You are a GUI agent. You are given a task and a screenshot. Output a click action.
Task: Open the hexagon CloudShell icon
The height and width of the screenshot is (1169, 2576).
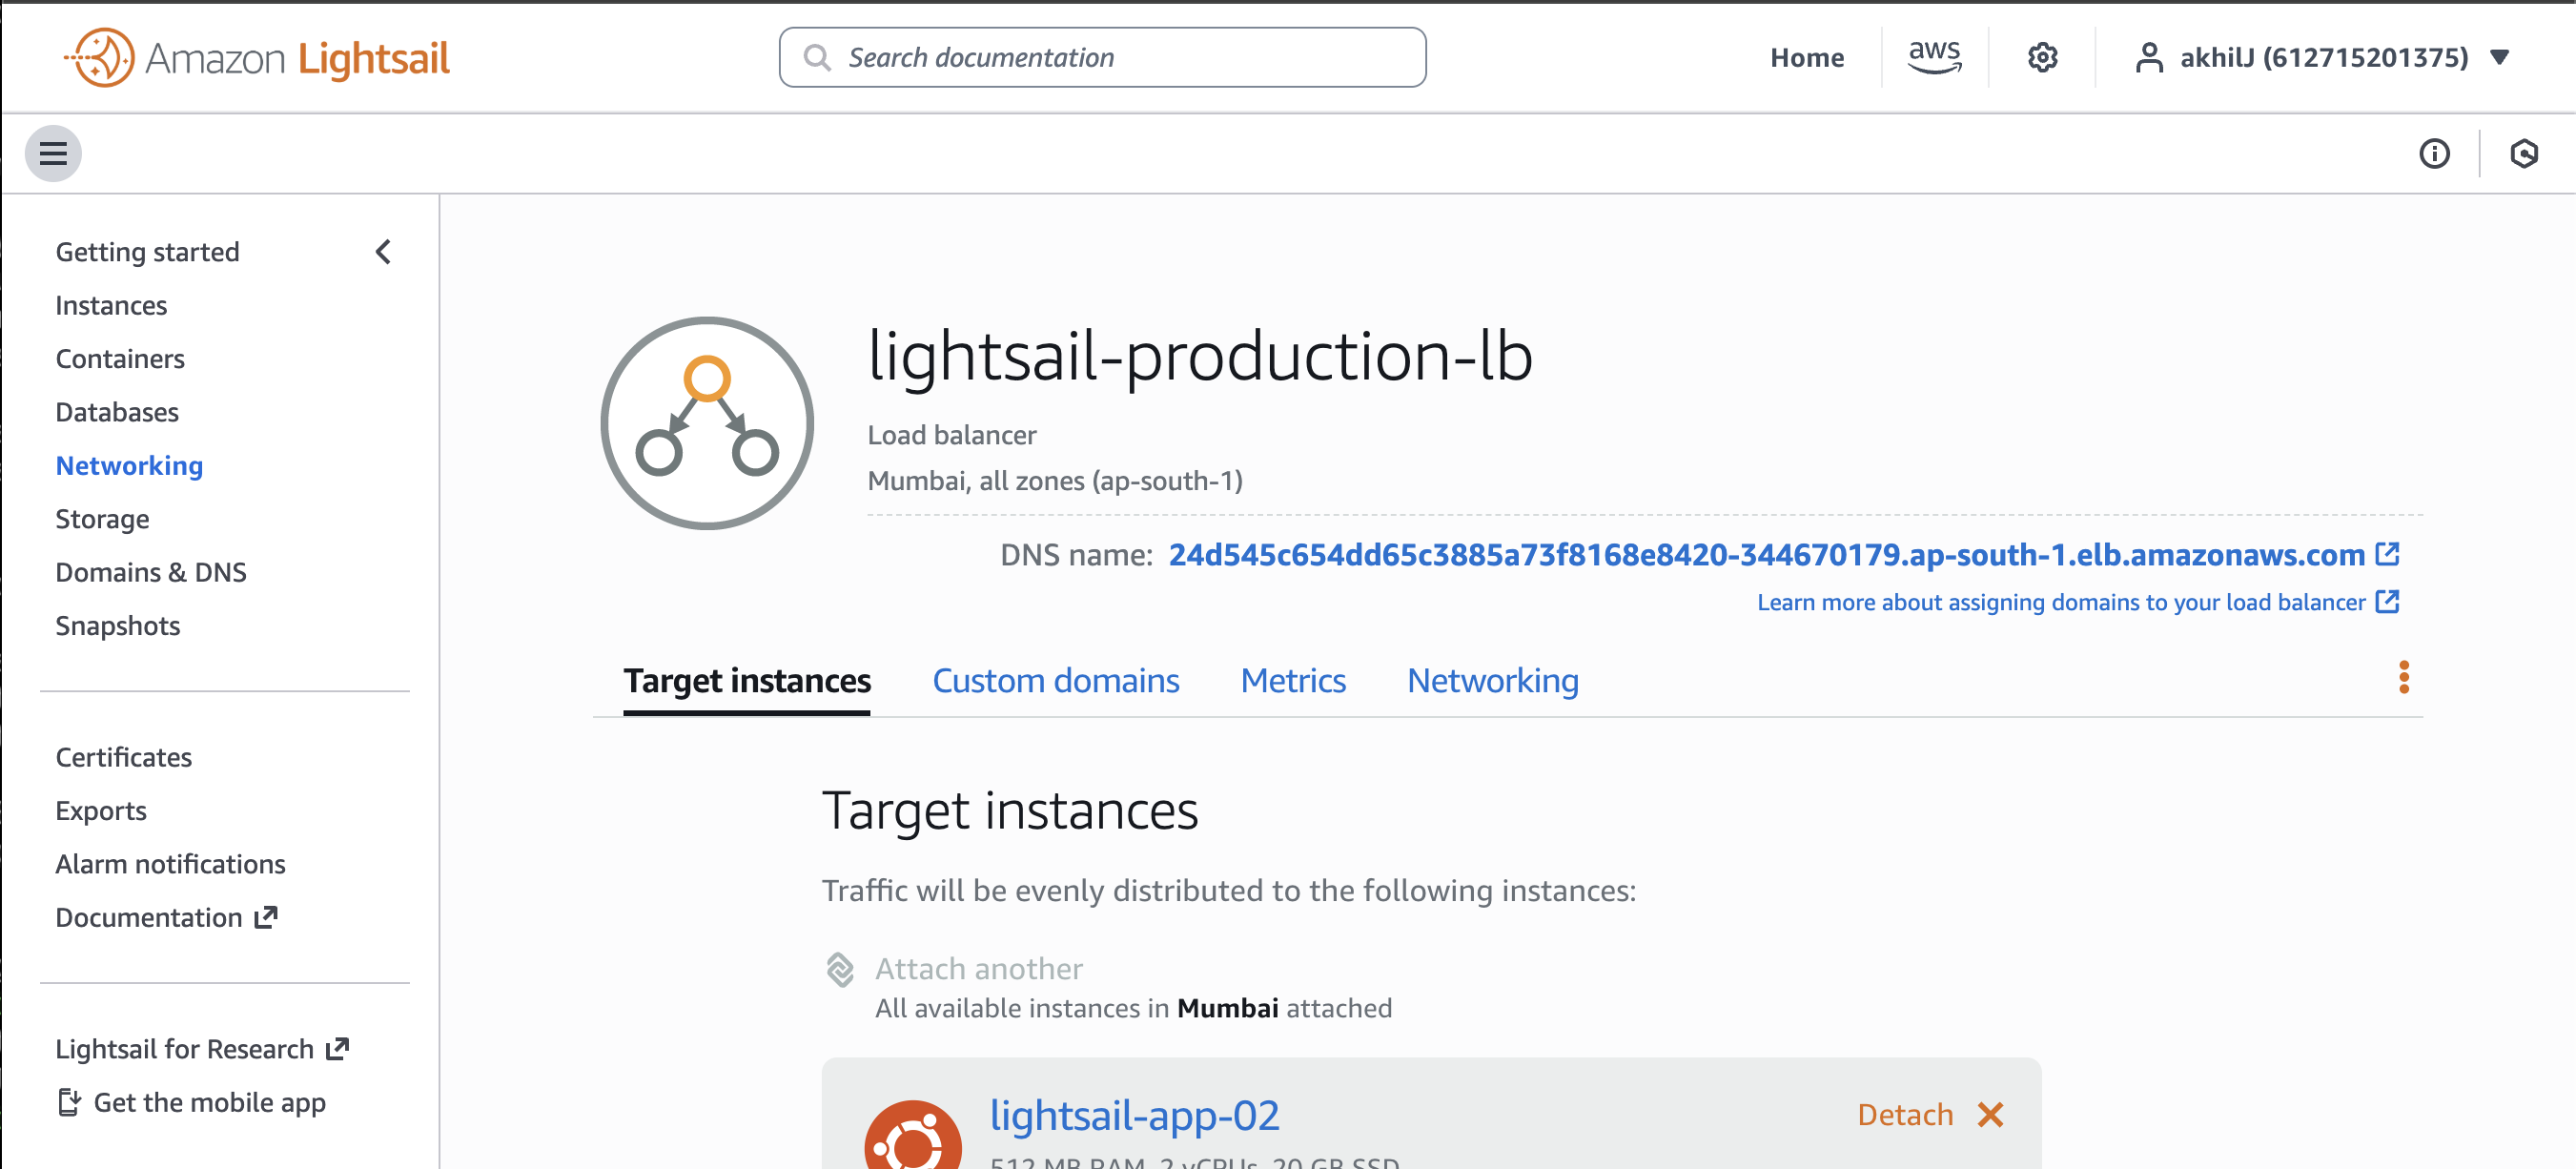tap(2524, 153)
